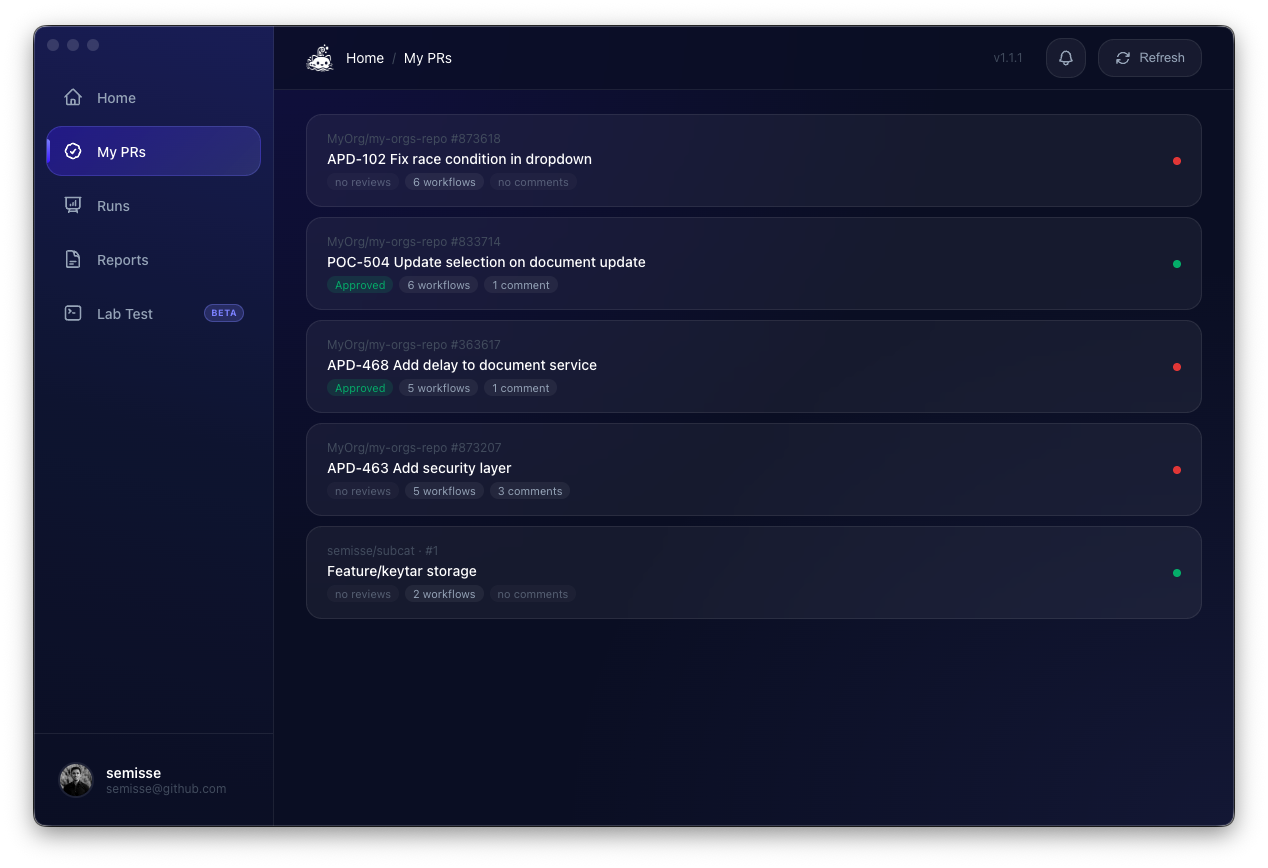Click the Reports document icon
Image resolution: width=1268 pixels, height=868 pixels.
(73, 259)
